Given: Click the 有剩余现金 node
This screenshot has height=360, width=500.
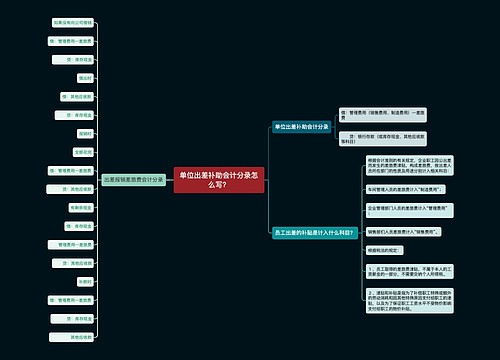Looking at the screenshot, I should 81,208.
